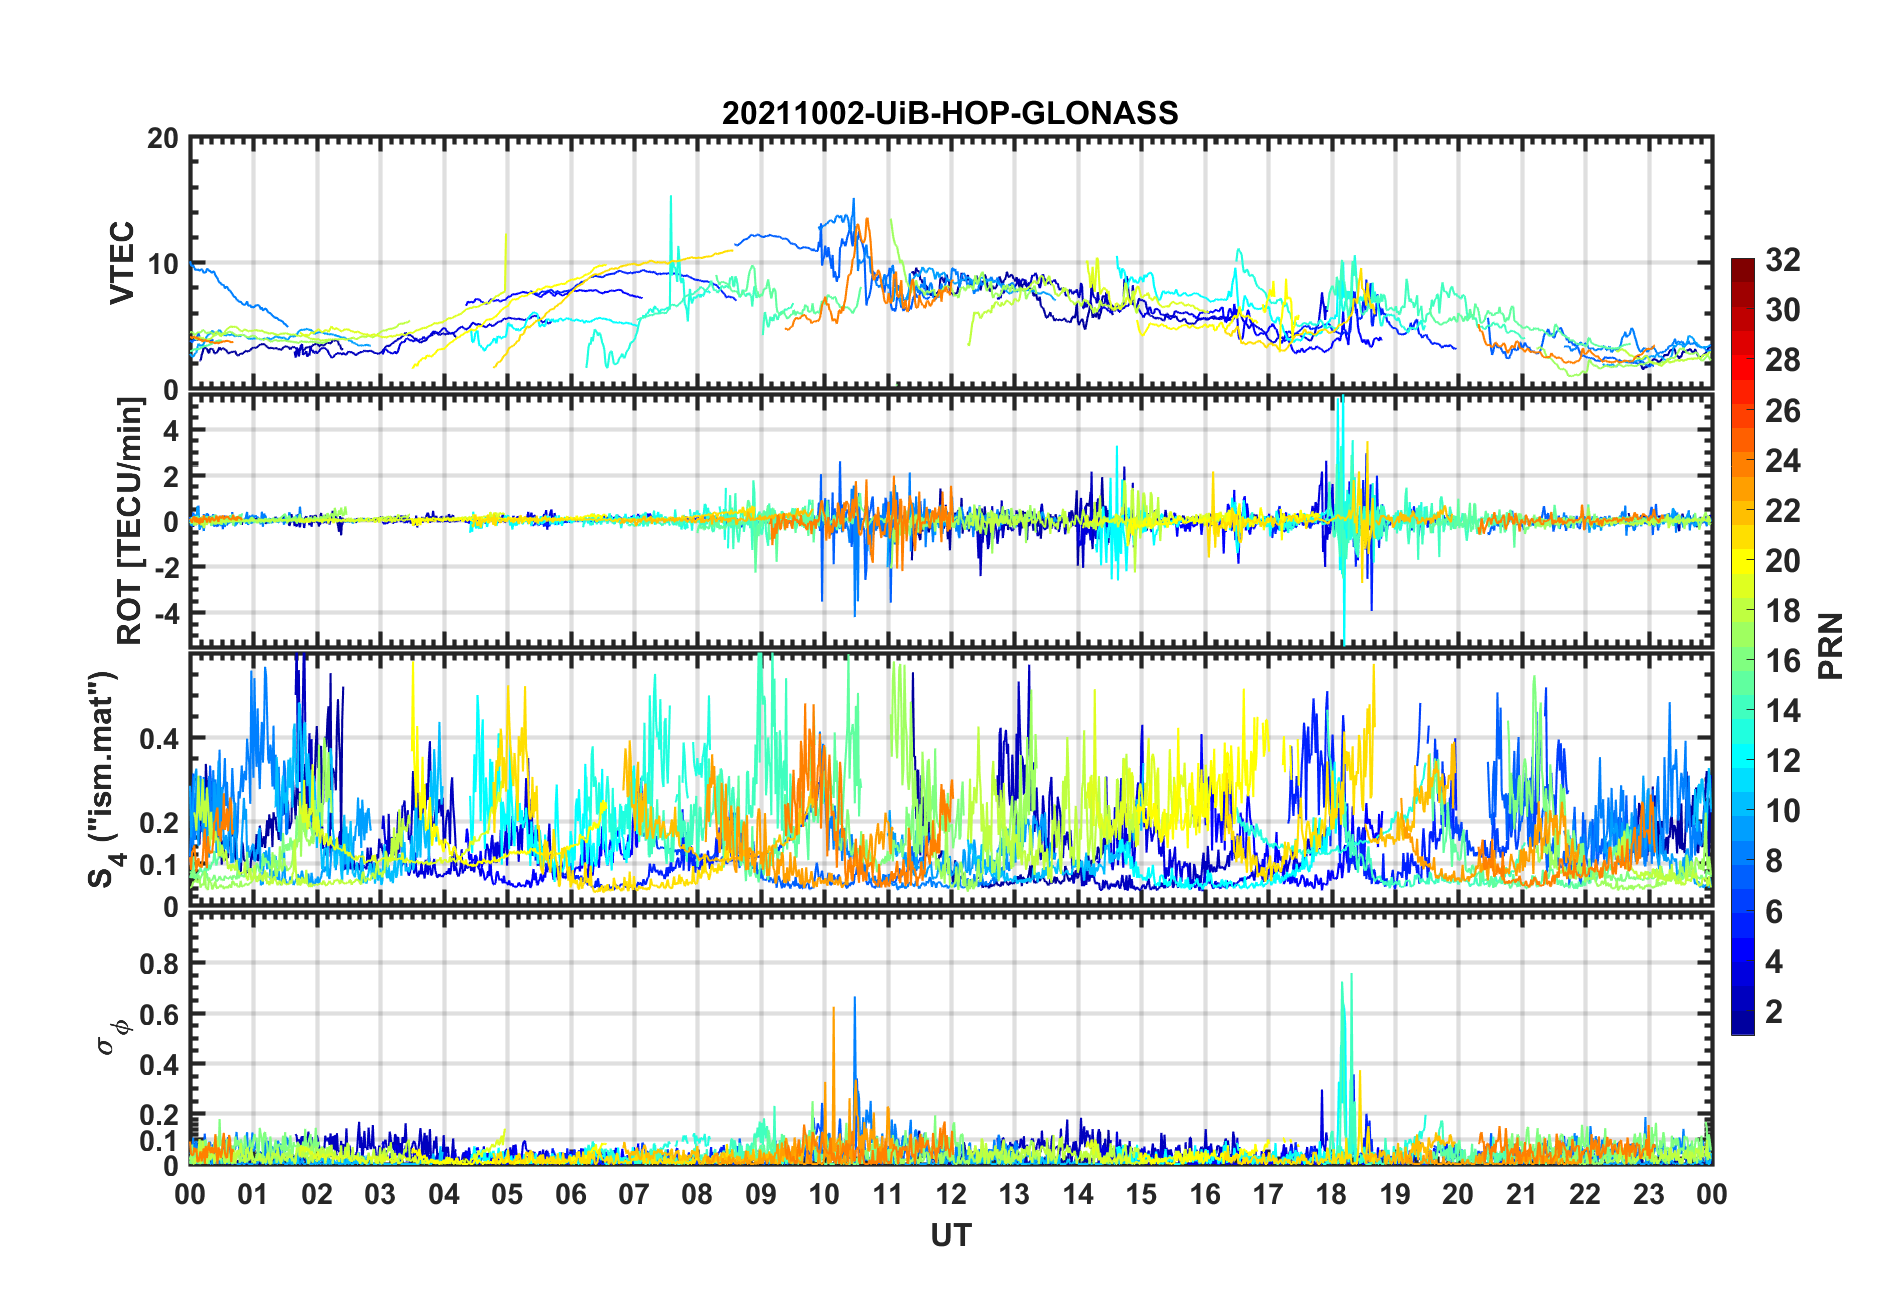Viewport: 1902px width, 1292px height.
Task: Click colorbar tick value 24
Action: [1783, 460]
